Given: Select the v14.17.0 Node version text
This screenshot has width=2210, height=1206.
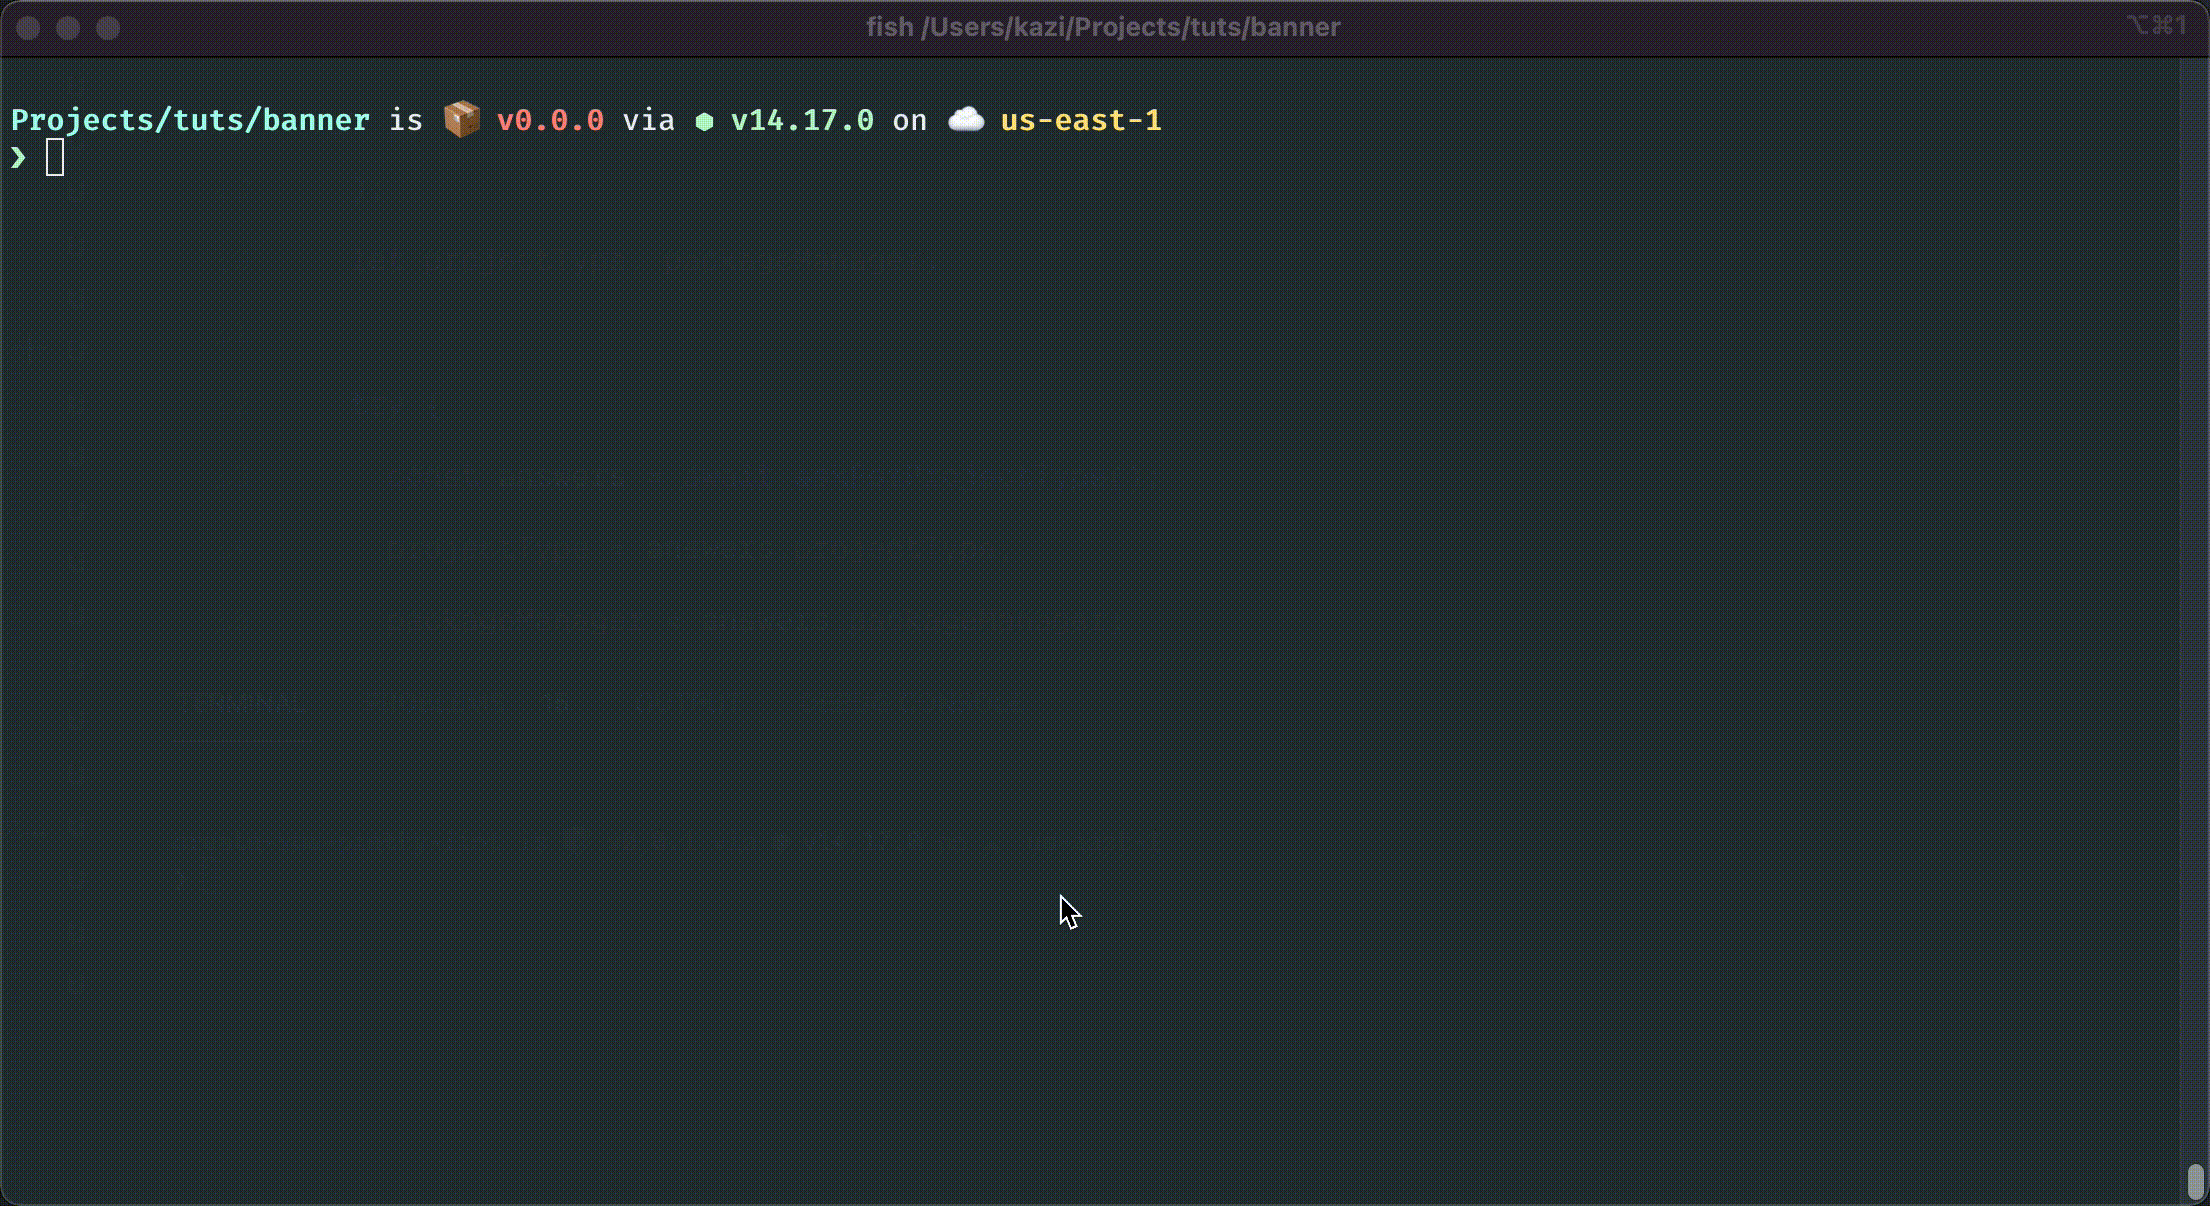Looking at the screenshot, I should 802,120.
